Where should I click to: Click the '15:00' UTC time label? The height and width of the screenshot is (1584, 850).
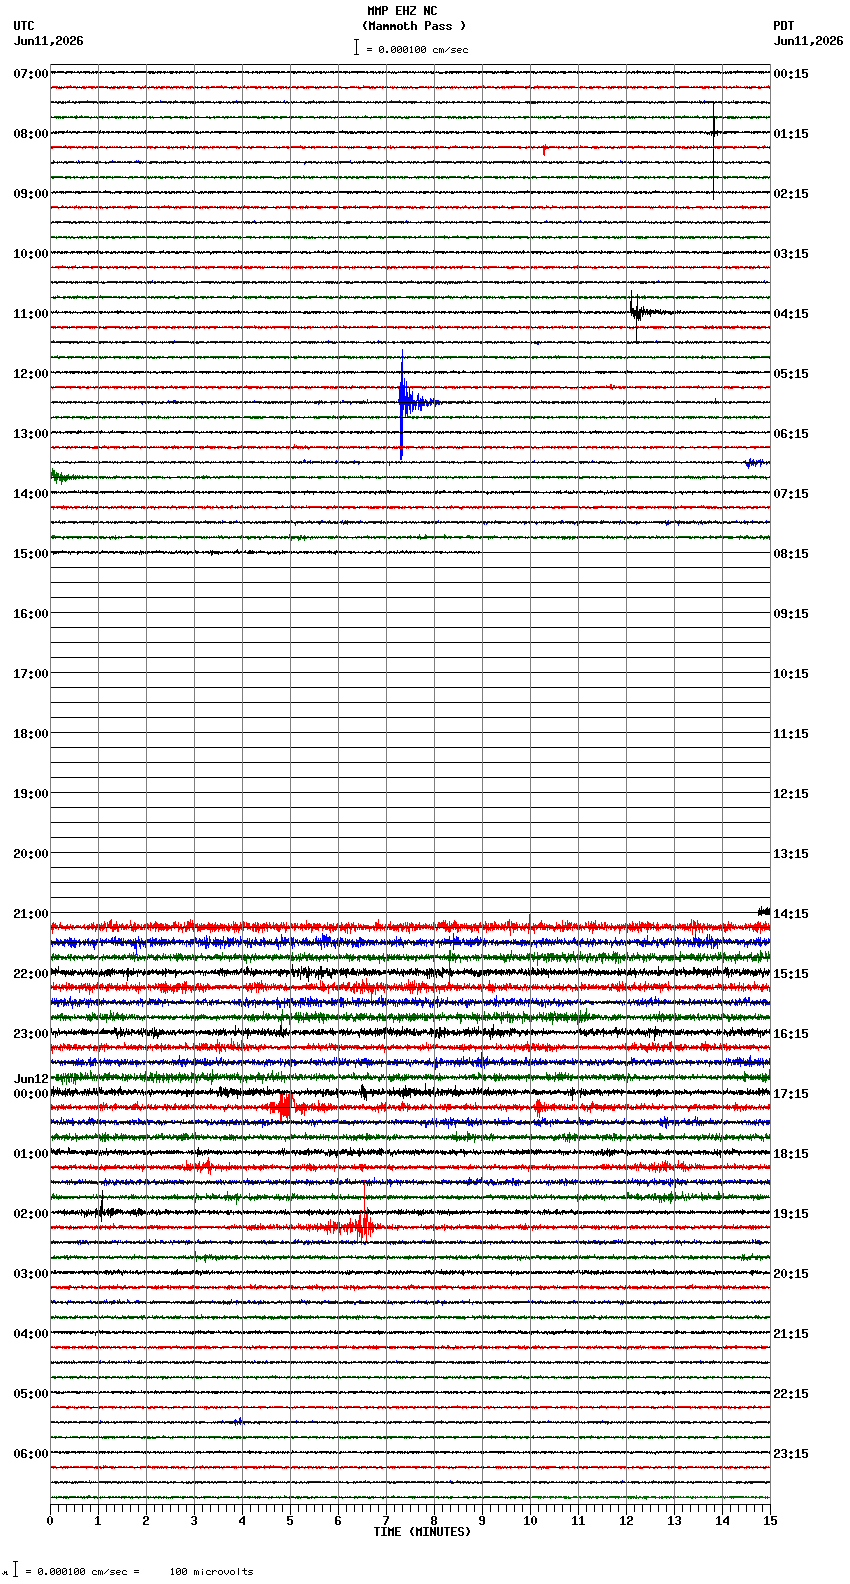(31, 554)
